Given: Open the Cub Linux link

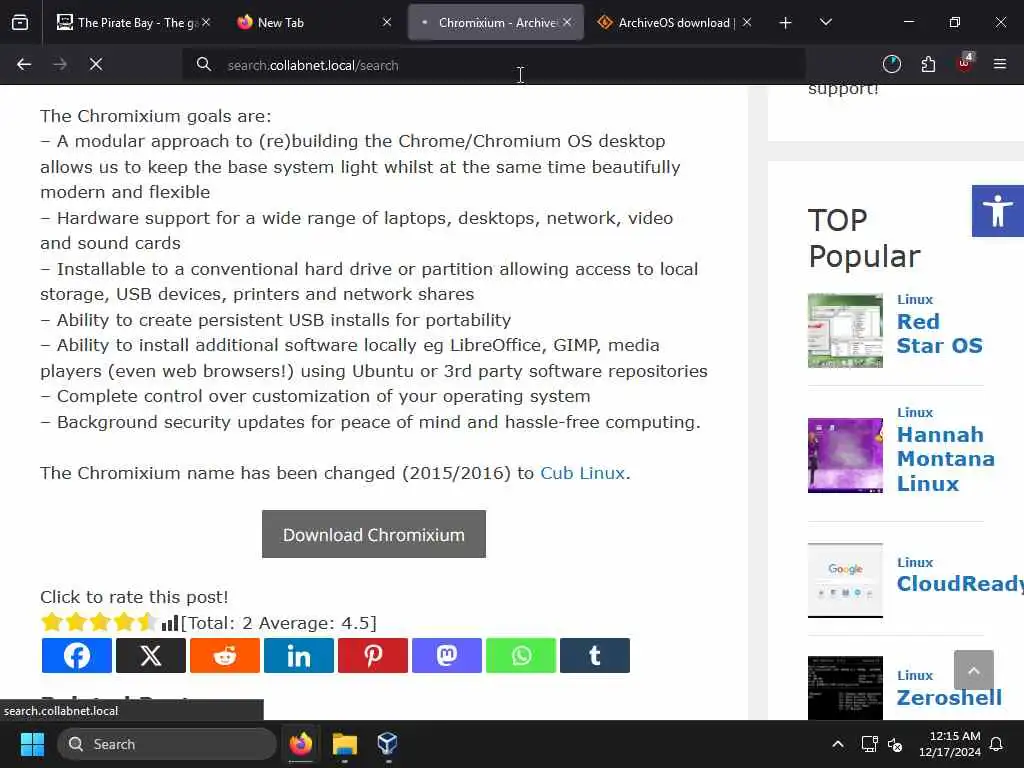Looking at the screenshot, I should coord(583,473).
